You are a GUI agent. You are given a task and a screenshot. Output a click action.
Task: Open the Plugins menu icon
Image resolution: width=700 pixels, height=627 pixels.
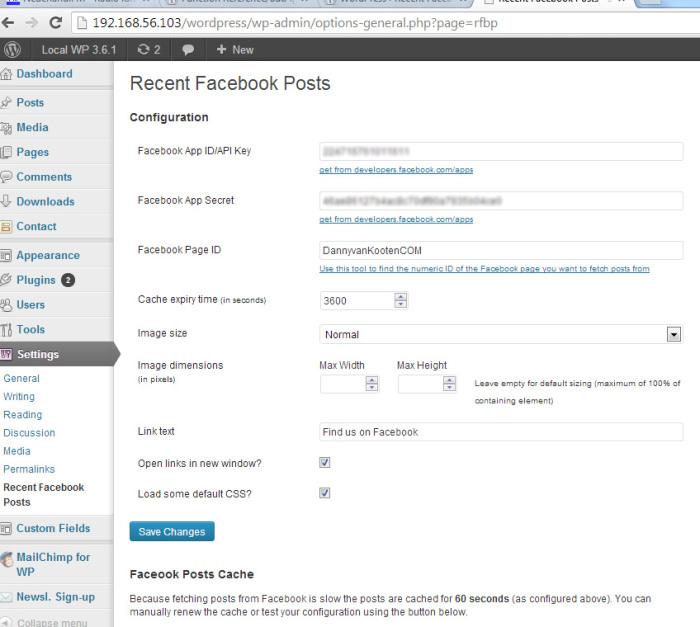click(x=6, y=280)
